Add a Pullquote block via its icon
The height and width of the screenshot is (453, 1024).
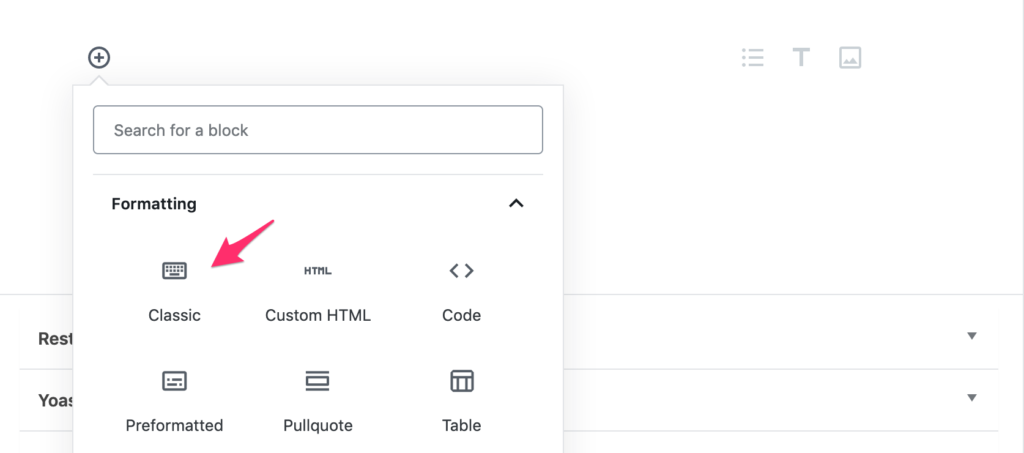click(x=318, y=381)
